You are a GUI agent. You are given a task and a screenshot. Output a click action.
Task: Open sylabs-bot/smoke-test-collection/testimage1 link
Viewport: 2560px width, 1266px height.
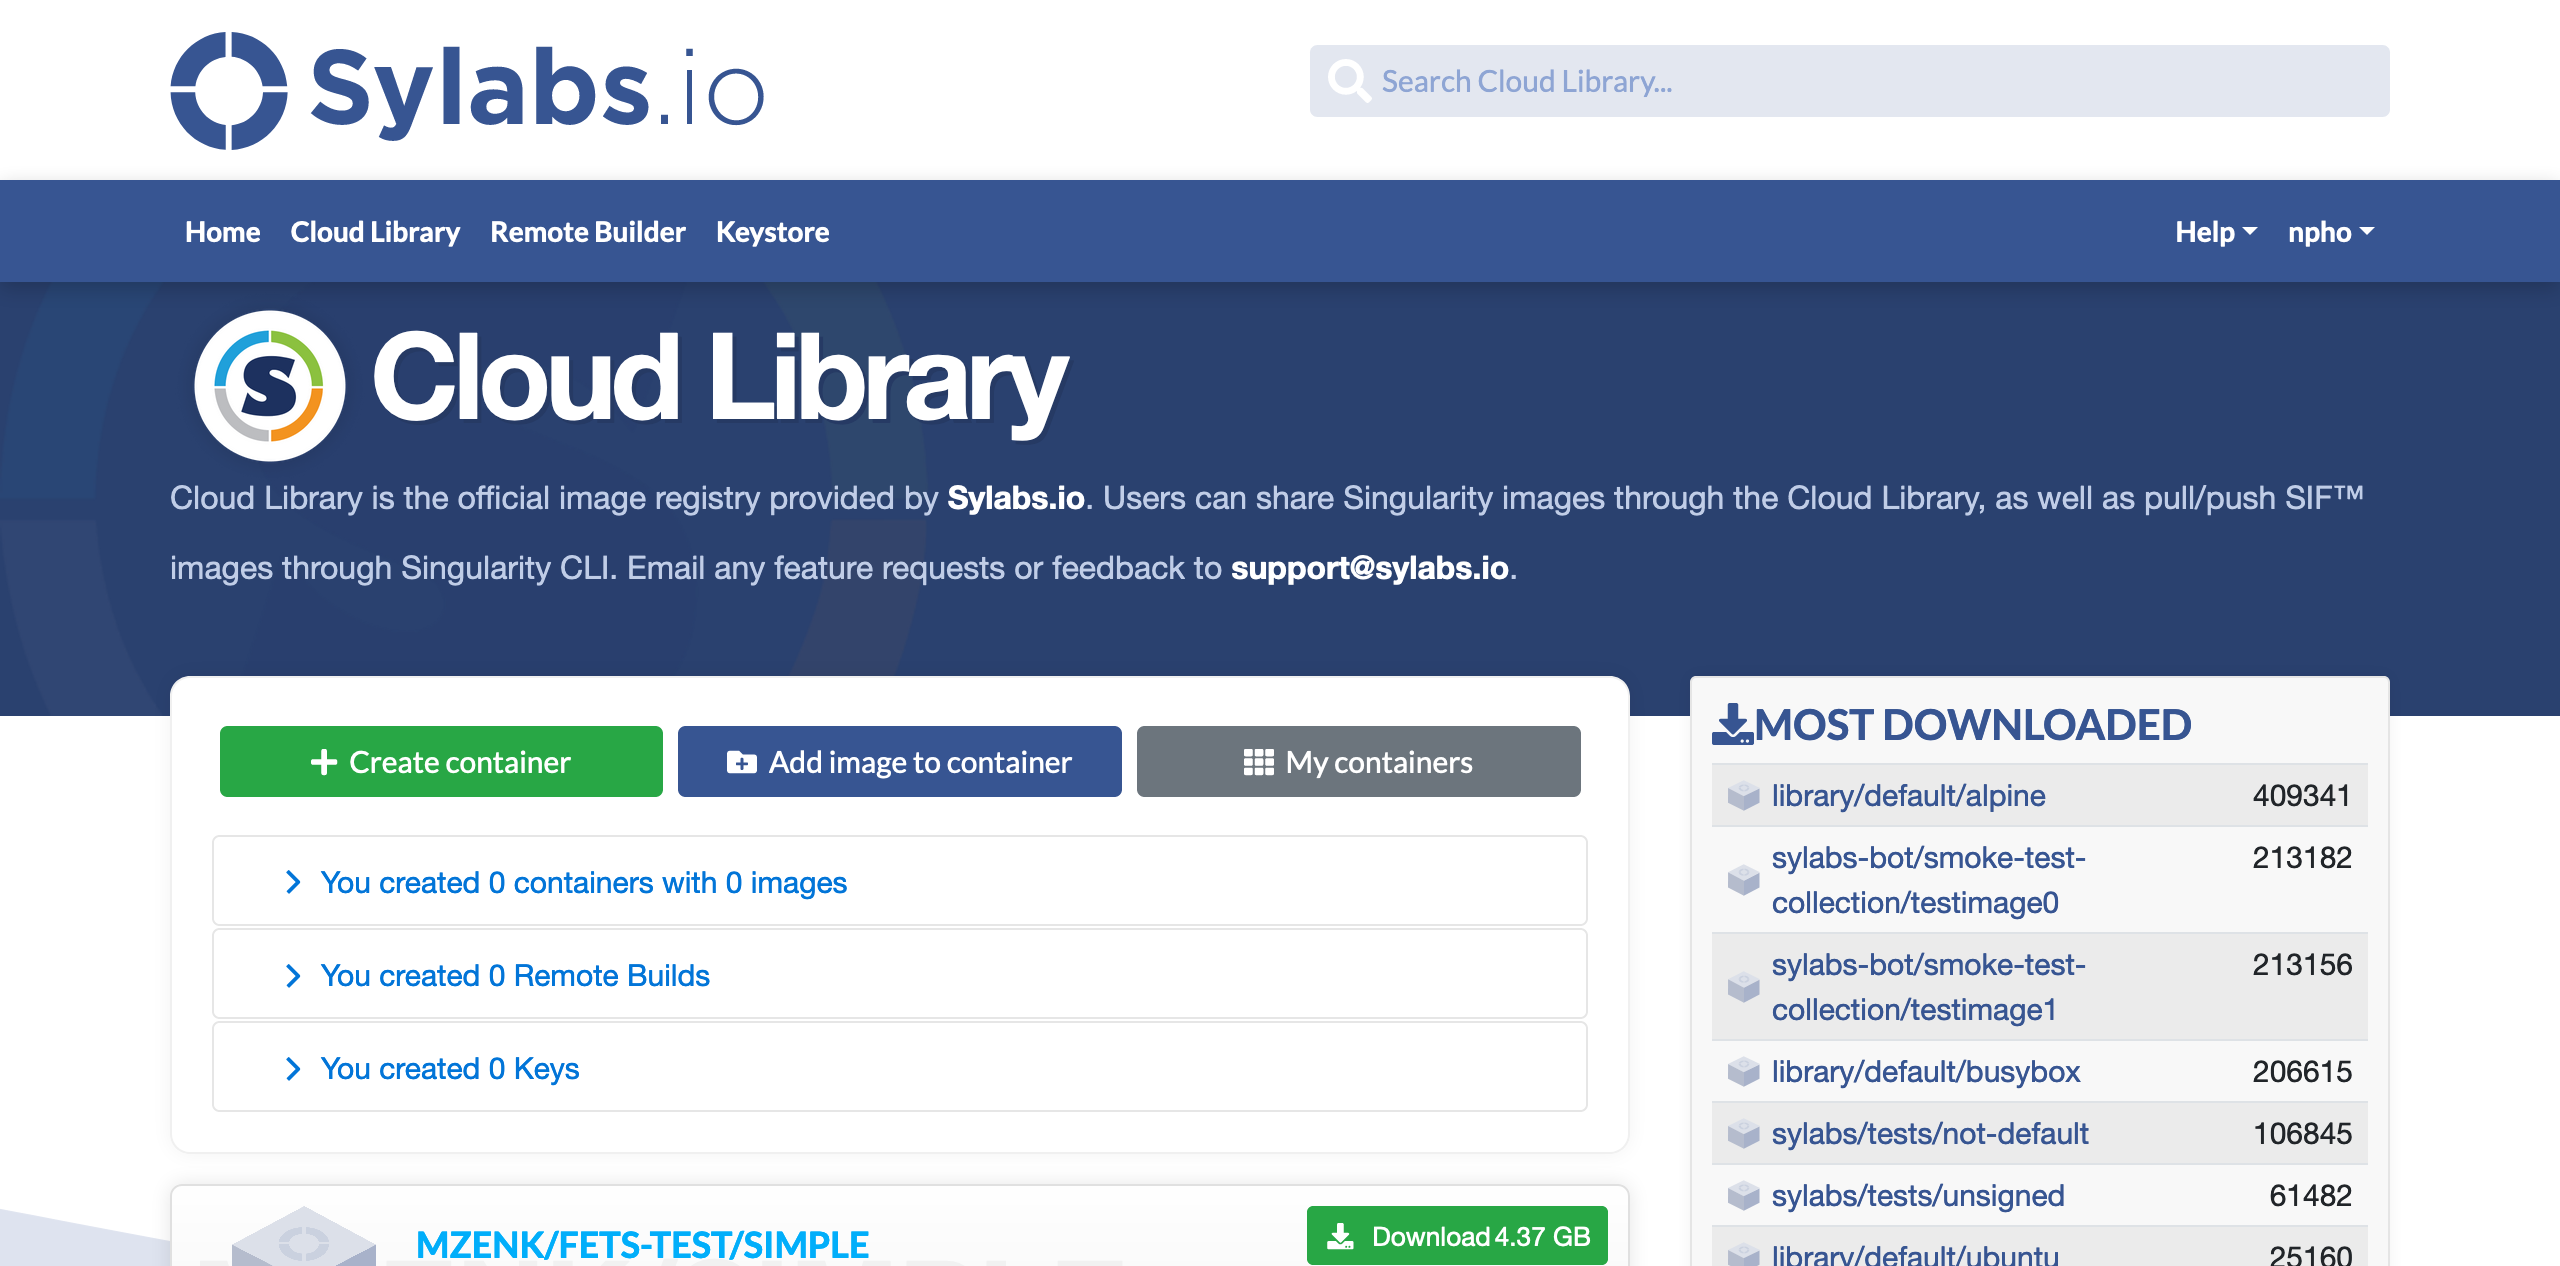pos(1929,987)
